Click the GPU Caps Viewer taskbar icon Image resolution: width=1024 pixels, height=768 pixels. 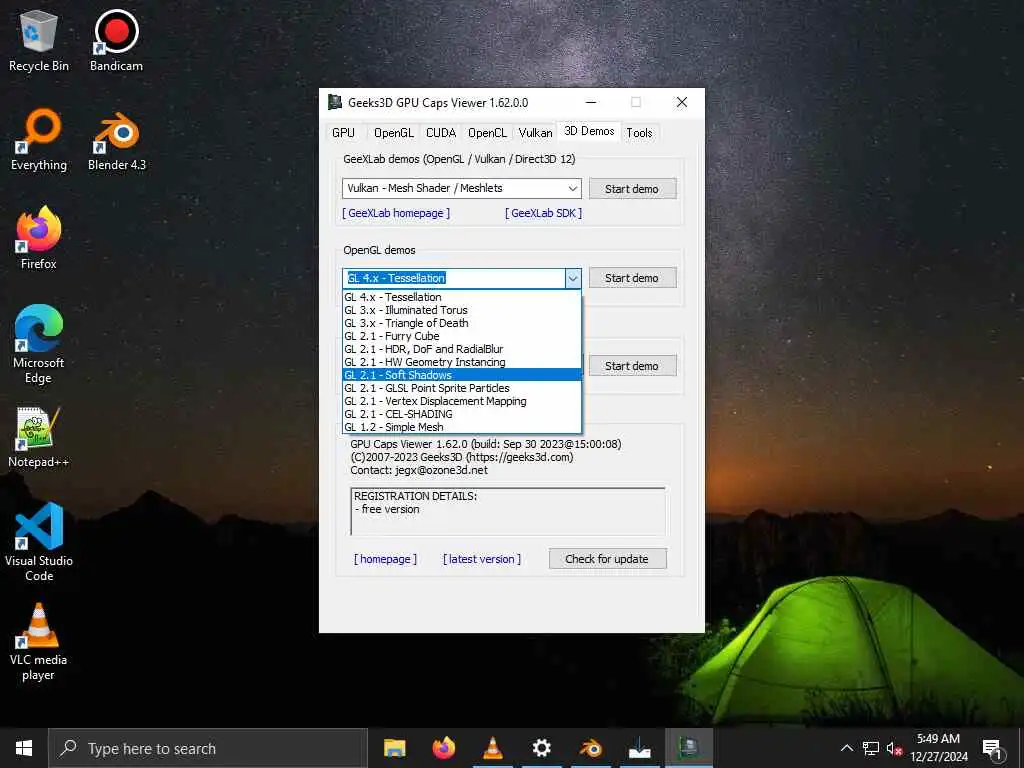pos(688,748)
